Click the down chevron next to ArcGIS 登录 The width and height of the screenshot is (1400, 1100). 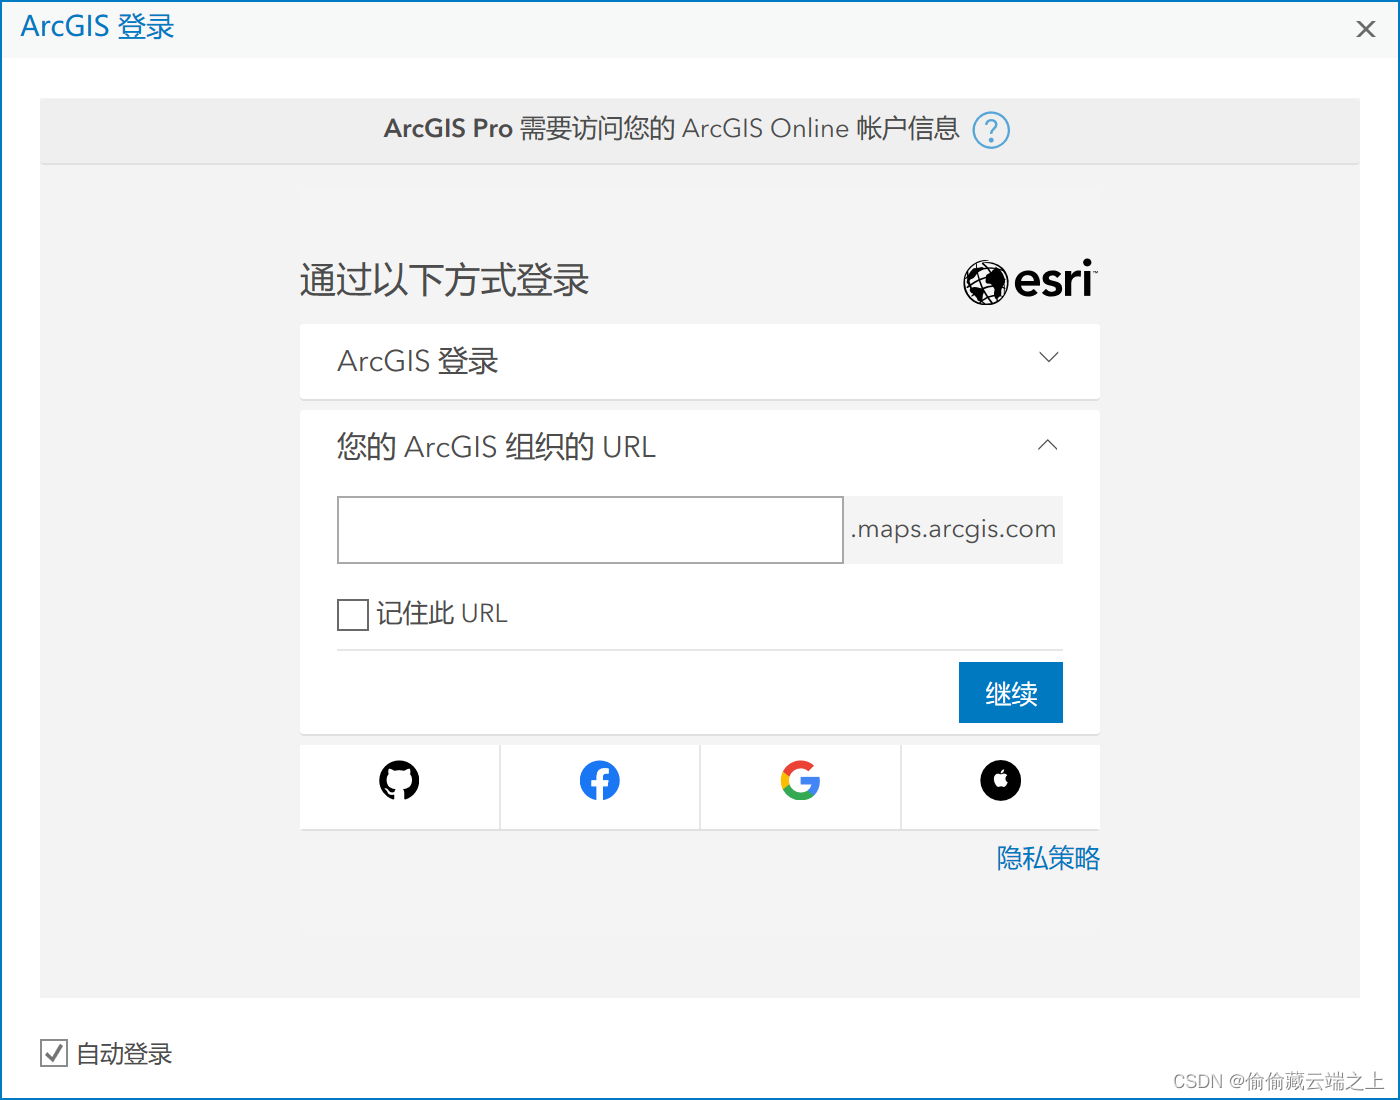(x=1047, y=357)
